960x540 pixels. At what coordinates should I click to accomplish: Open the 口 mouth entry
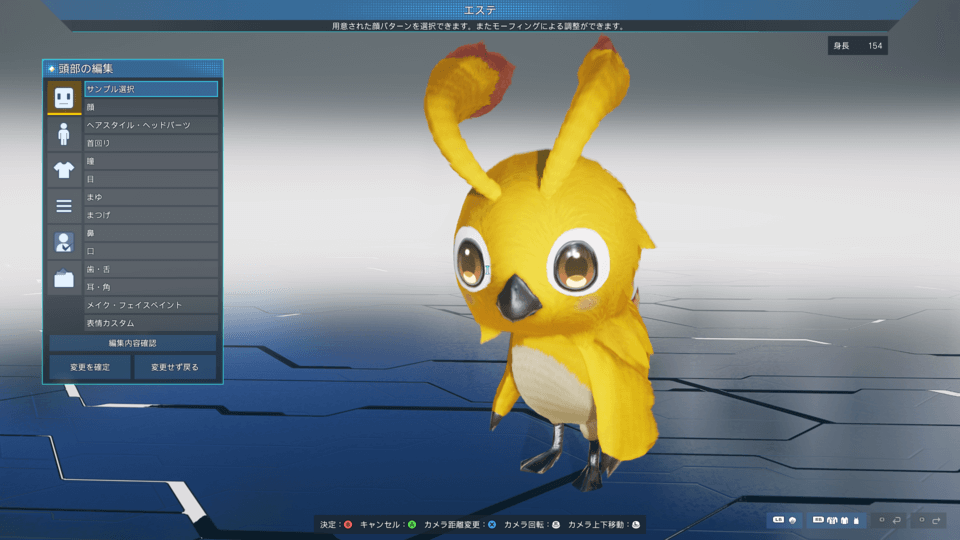pos(151,251)
